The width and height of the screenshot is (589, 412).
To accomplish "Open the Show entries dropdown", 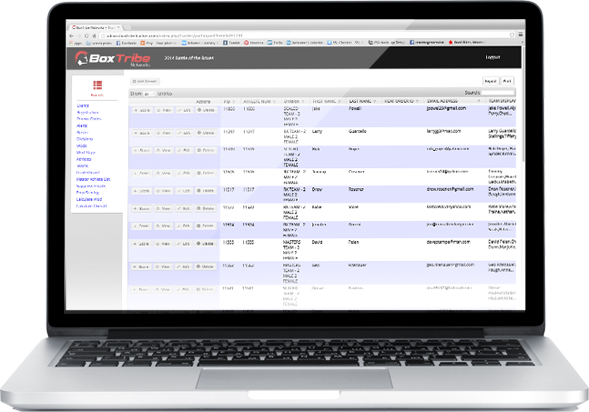I will [149, 94].
